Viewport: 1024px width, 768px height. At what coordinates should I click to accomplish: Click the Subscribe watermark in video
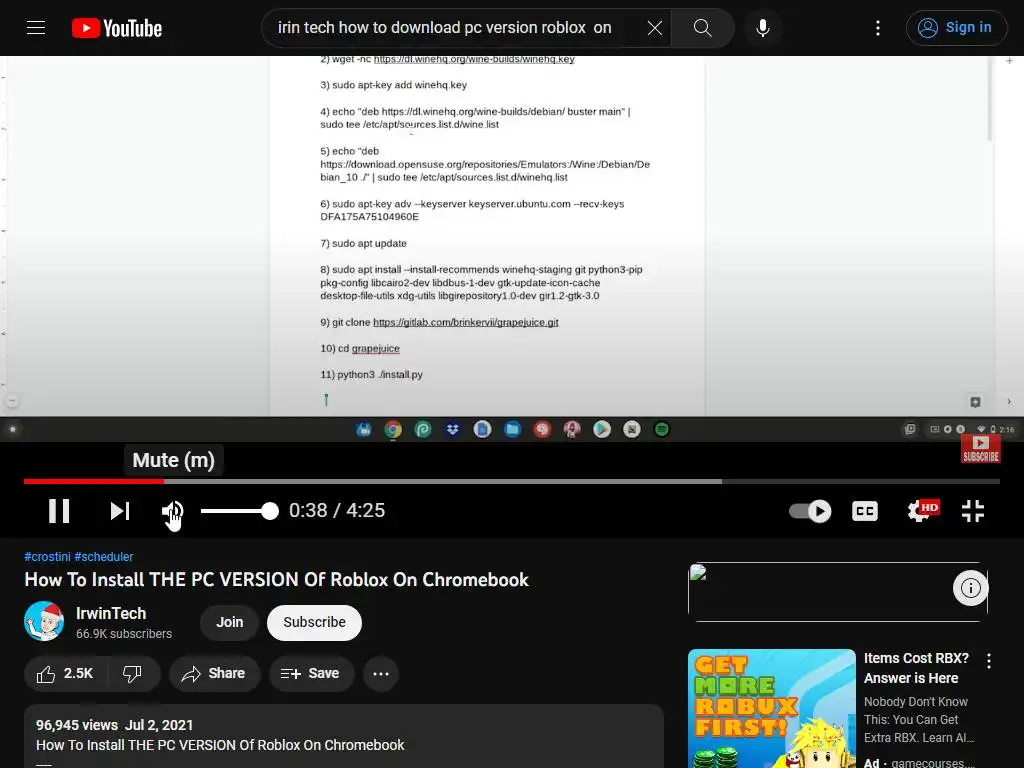tap(980, 449)
